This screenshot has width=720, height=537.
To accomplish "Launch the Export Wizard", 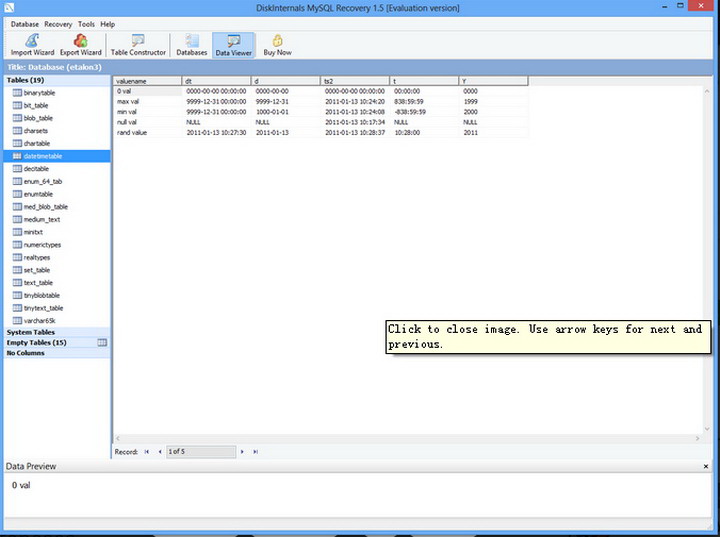I will [x=81, y=45].
